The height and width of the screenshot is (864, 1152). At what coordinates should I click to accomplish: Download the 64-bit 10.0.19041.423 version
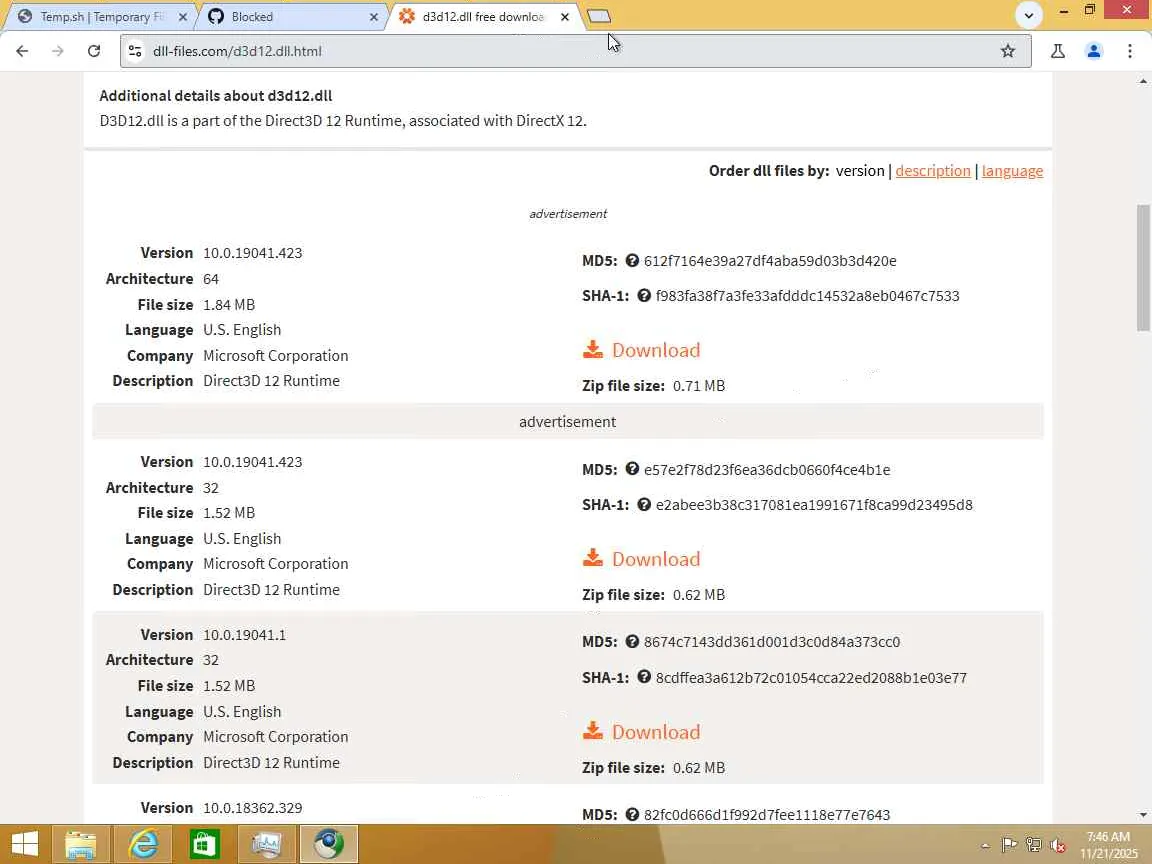pyautogui.click(x=655, y=350)
